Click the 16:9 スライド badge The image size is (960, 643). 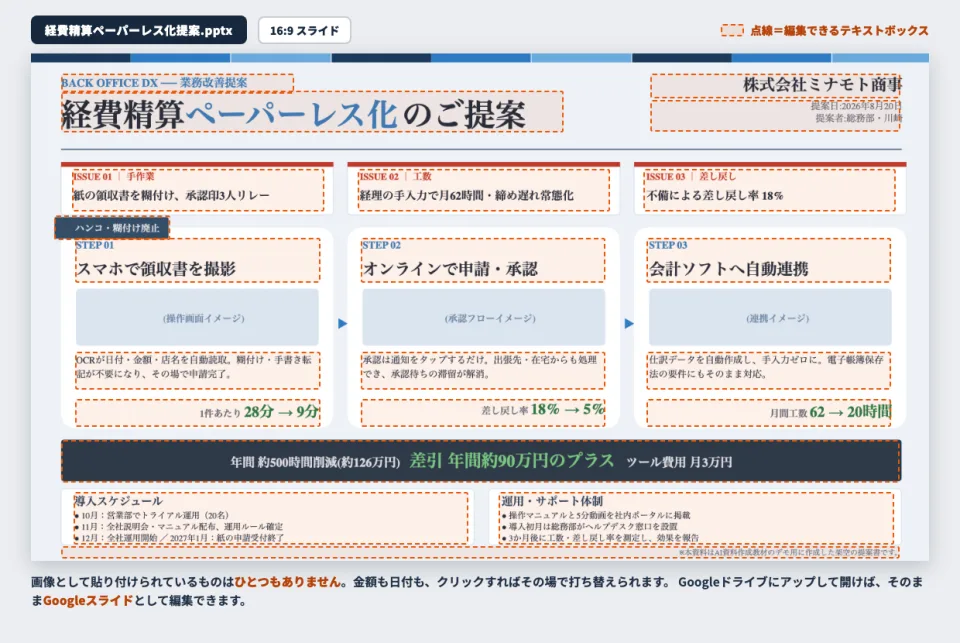coord(304,30)
